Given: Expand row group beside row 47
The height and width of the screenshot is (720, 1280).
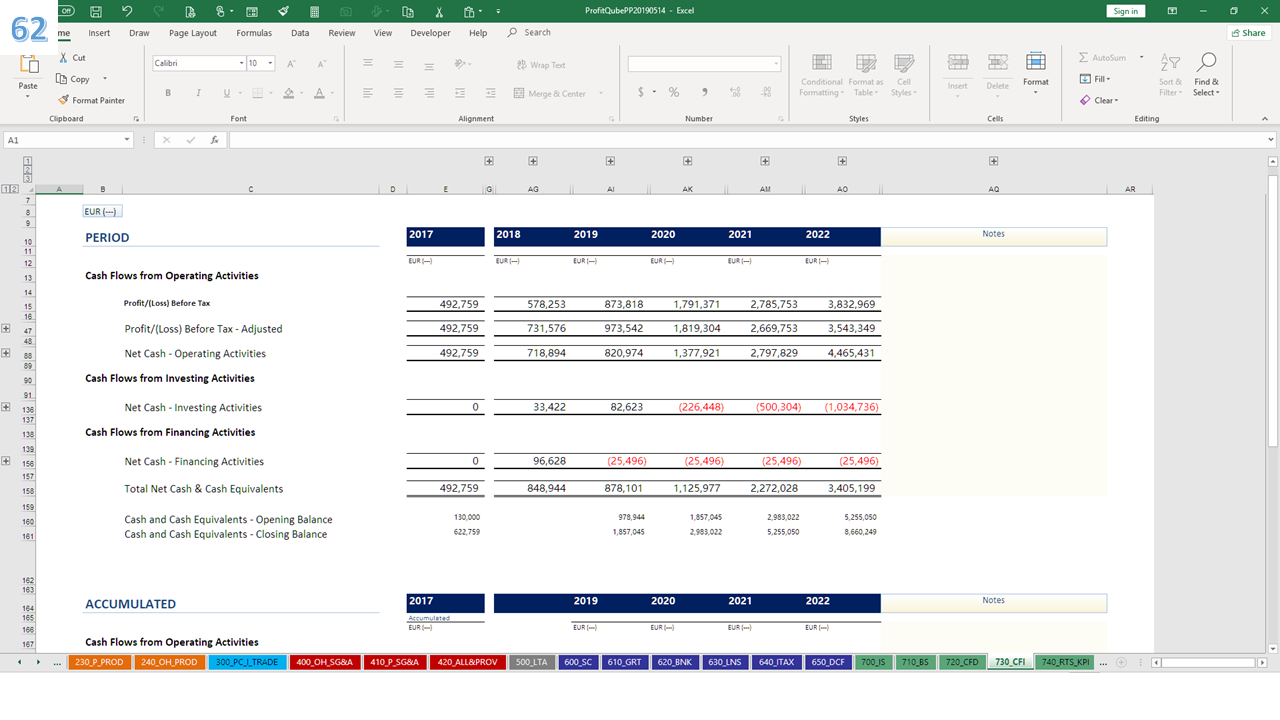Looking at the screenshot, I should [x=6, y=328].
